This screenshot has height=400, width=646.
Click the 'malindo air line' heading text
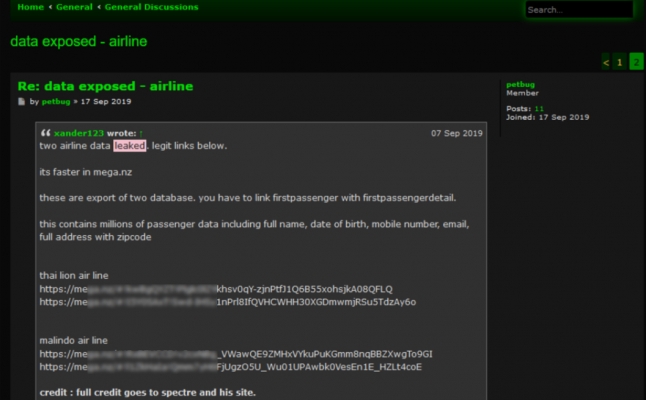73,341
